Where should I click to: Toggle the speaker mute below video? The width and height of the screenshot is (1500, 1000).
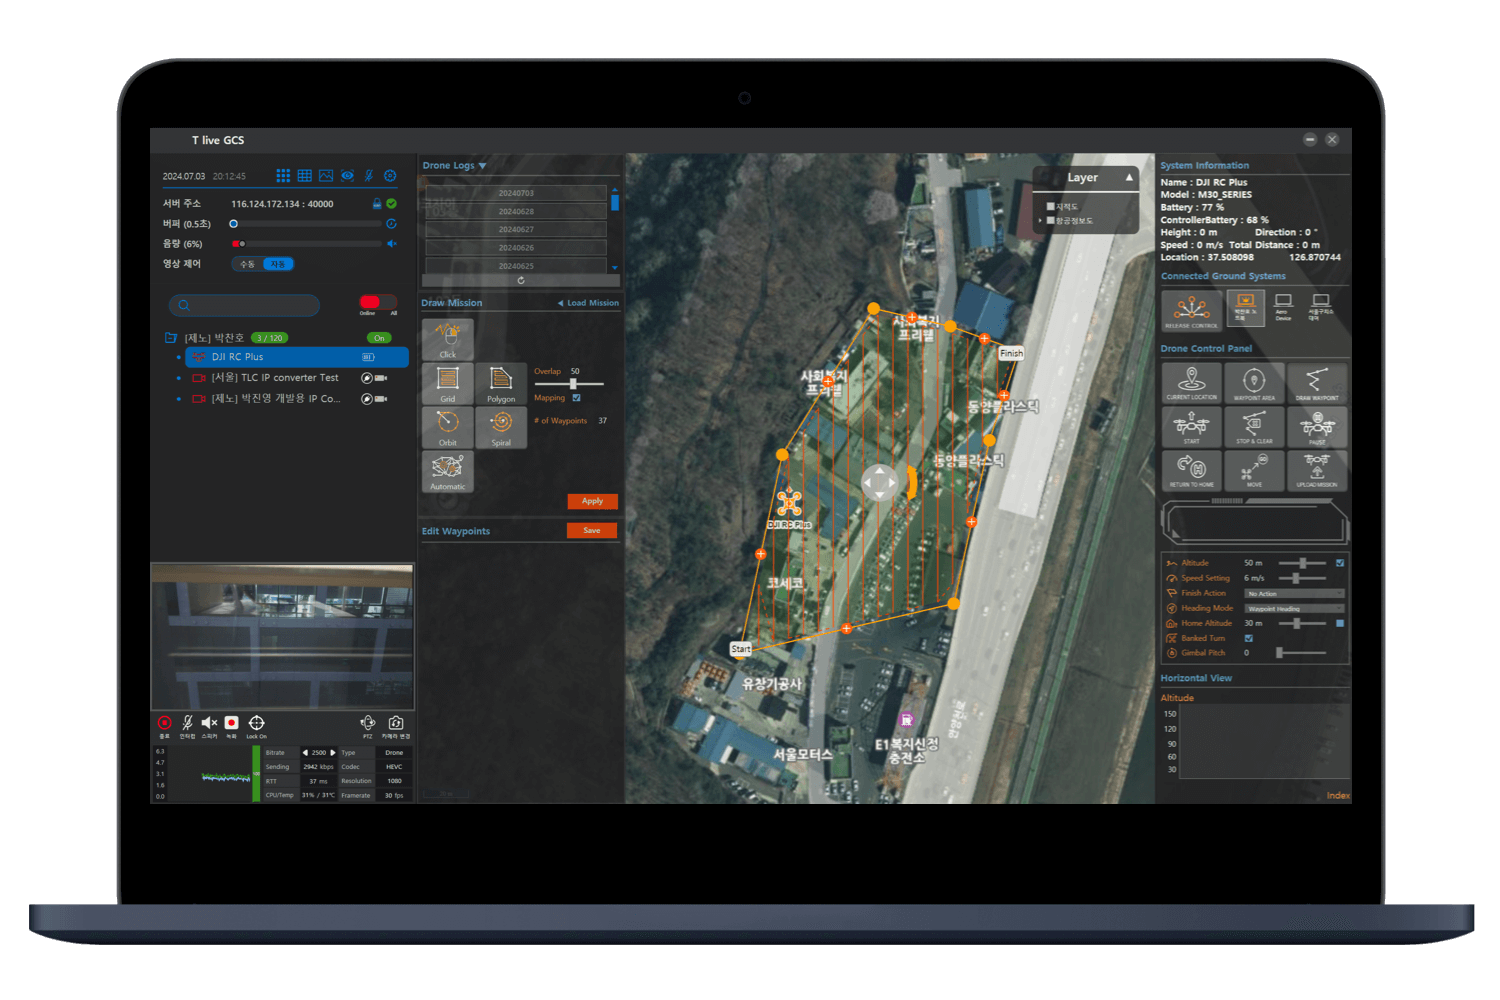209,723
